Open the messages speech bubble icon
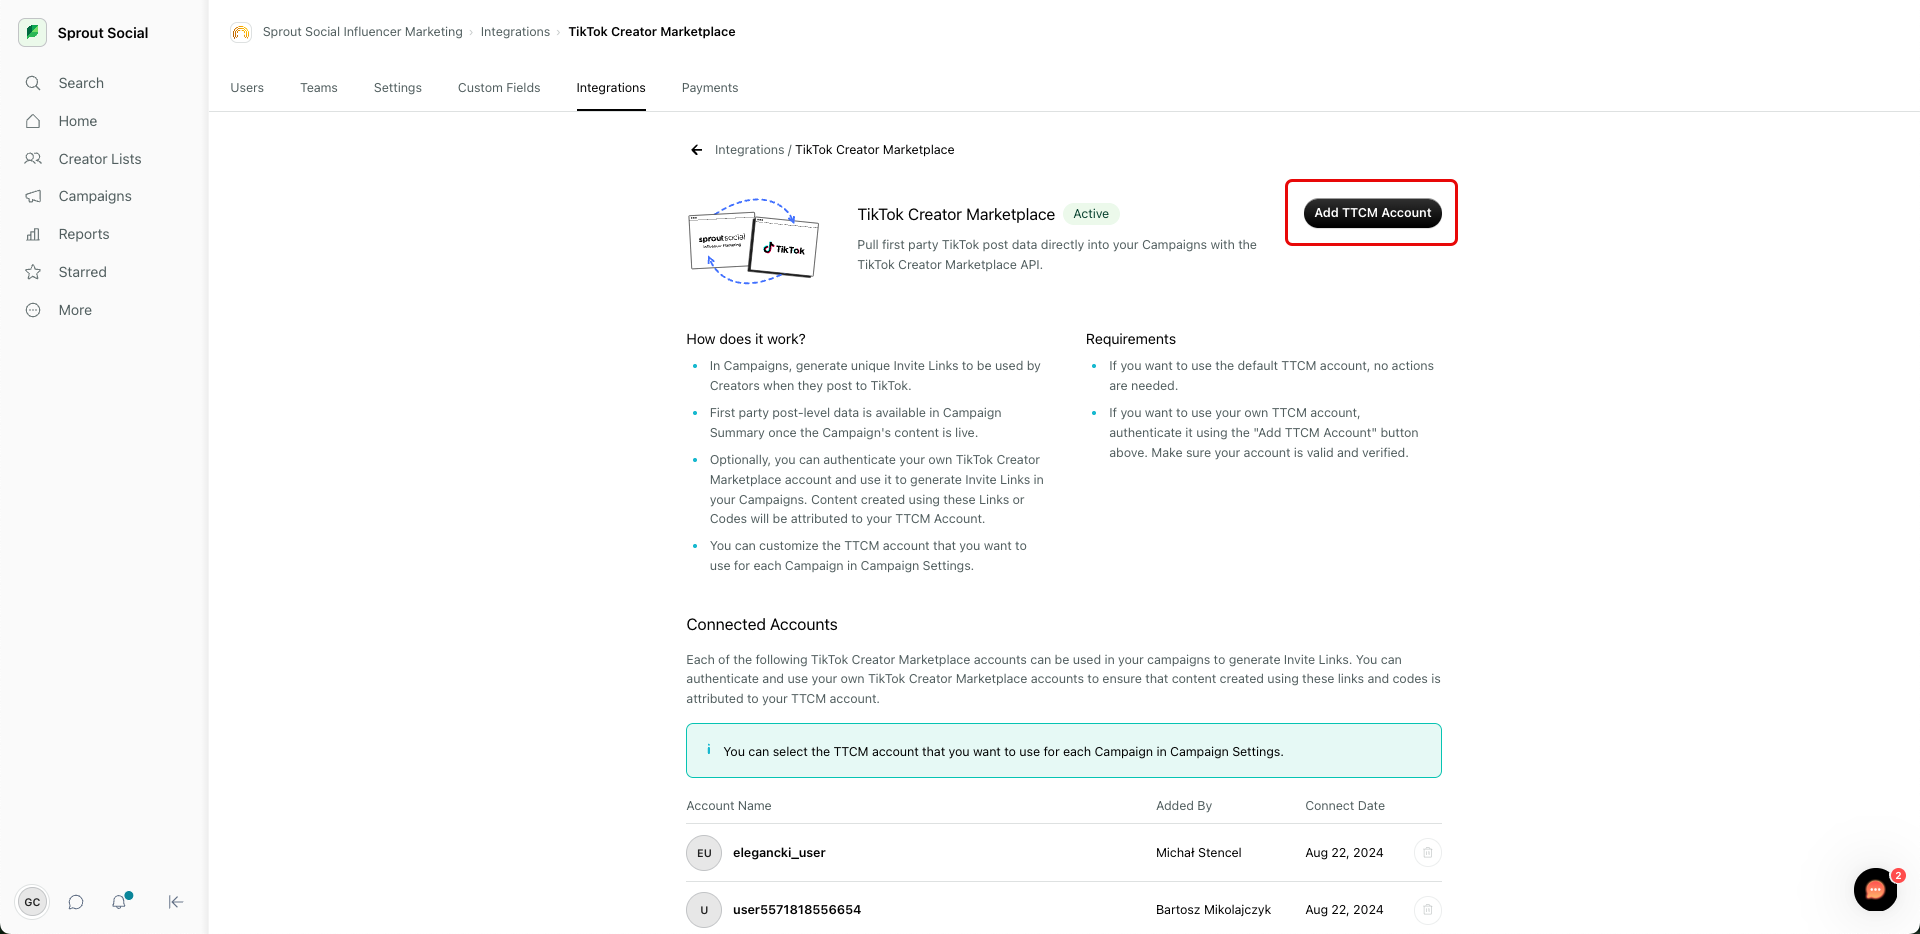Viewport: 1920px width, 934px height. click(76, 902)
